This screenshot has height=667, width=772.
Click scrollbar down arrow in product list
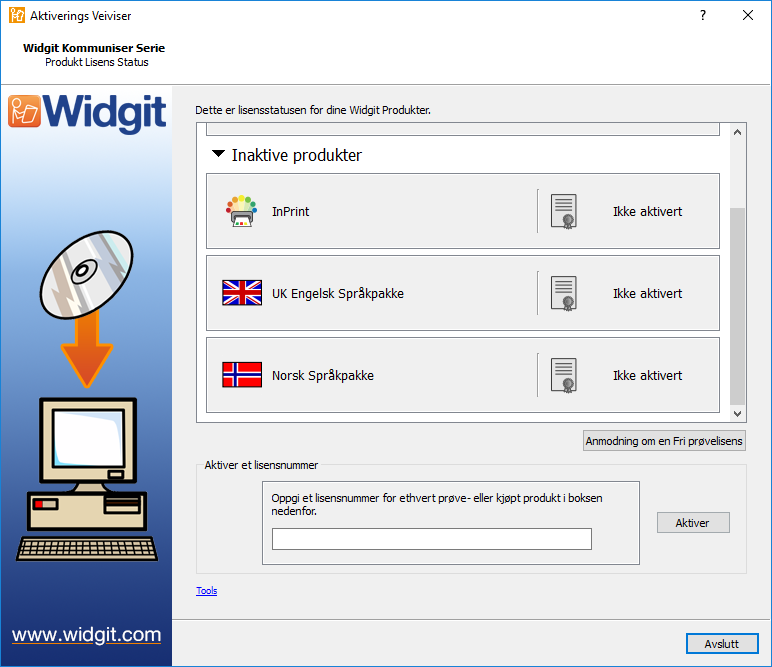pos(737,413)
